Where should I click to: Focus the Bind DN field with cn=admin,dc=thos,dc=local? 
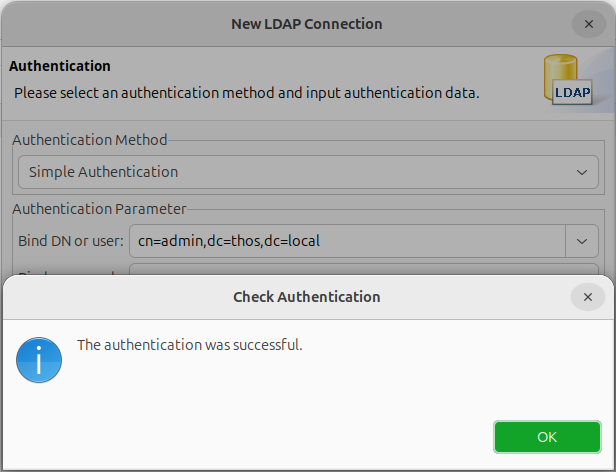347,241
